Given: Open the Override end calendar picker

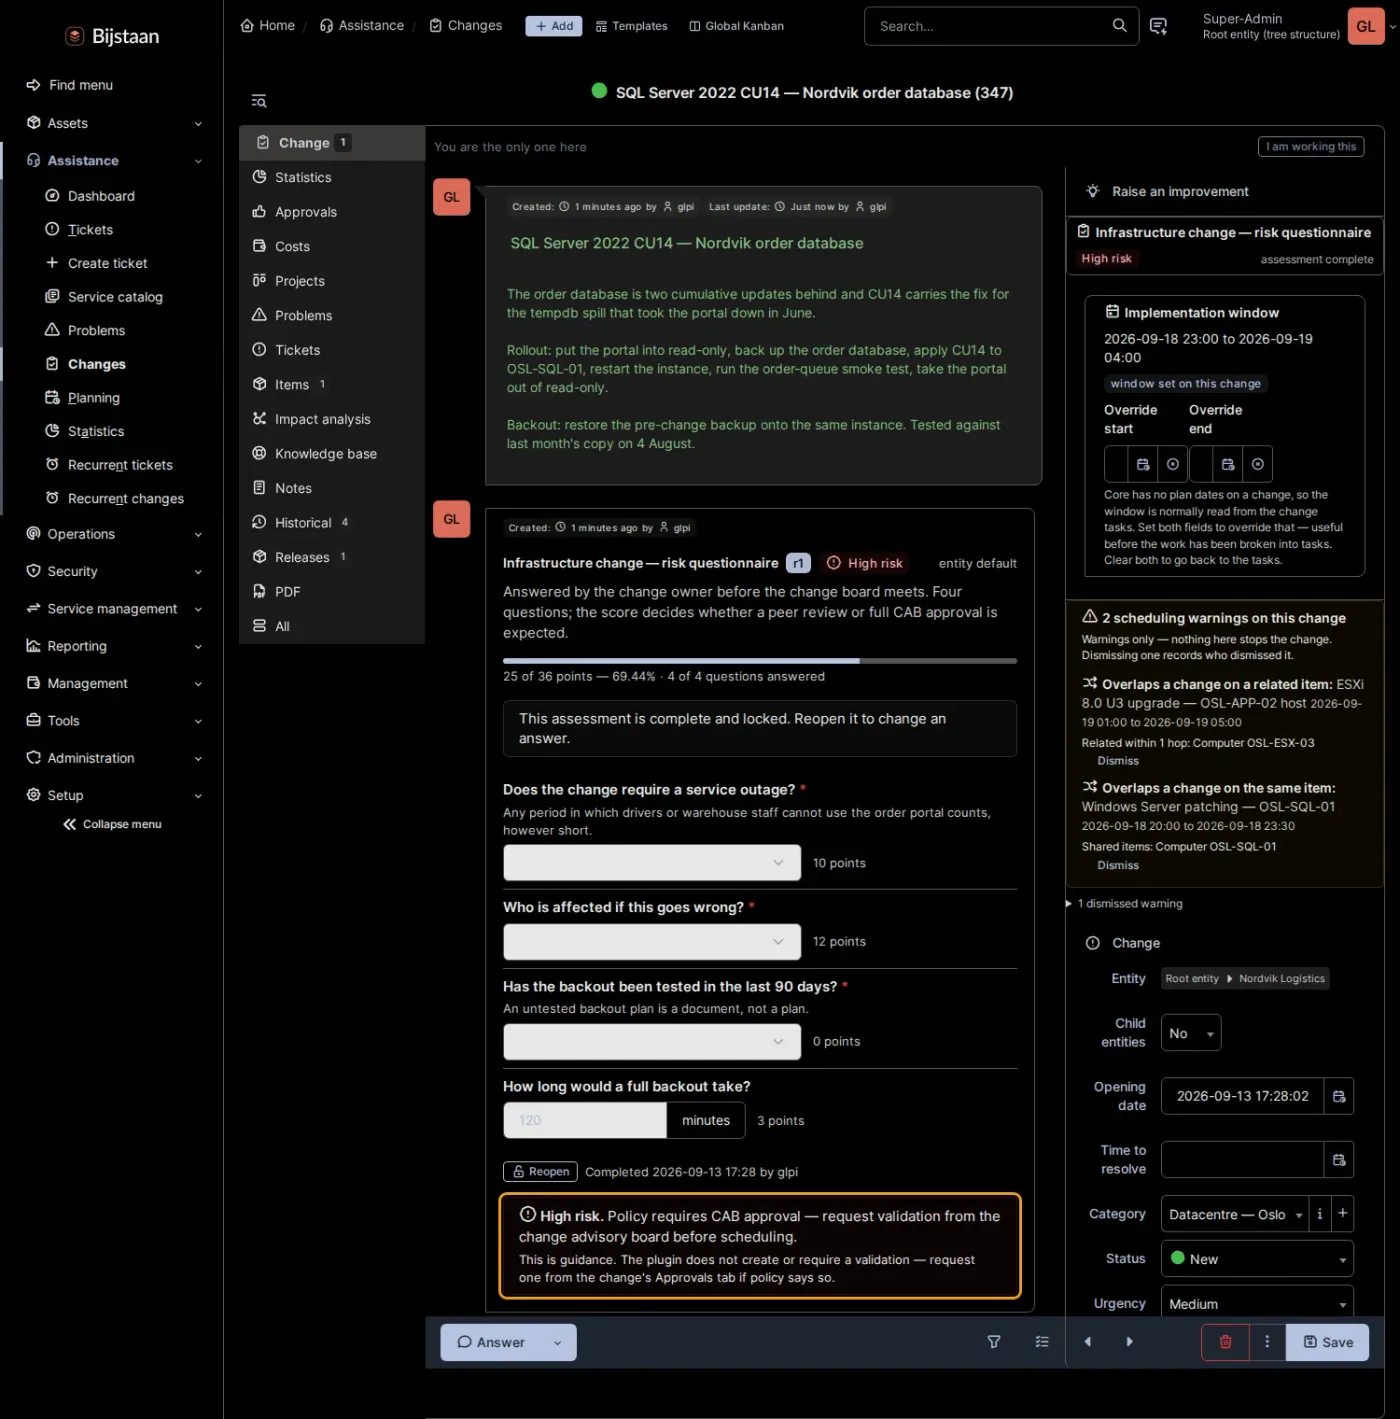Looking at the screenshot, I should point(1228,464).
